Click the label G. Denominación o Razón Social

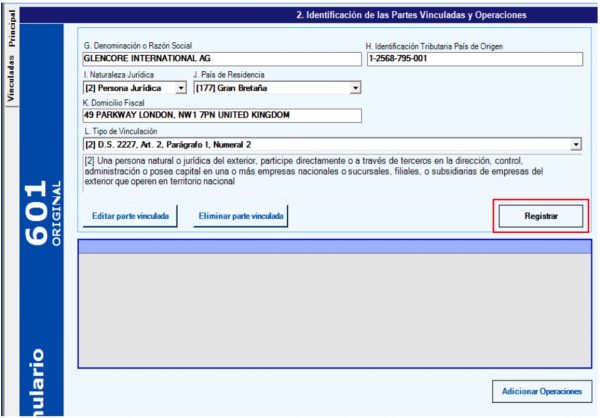(x=137, y=47)
